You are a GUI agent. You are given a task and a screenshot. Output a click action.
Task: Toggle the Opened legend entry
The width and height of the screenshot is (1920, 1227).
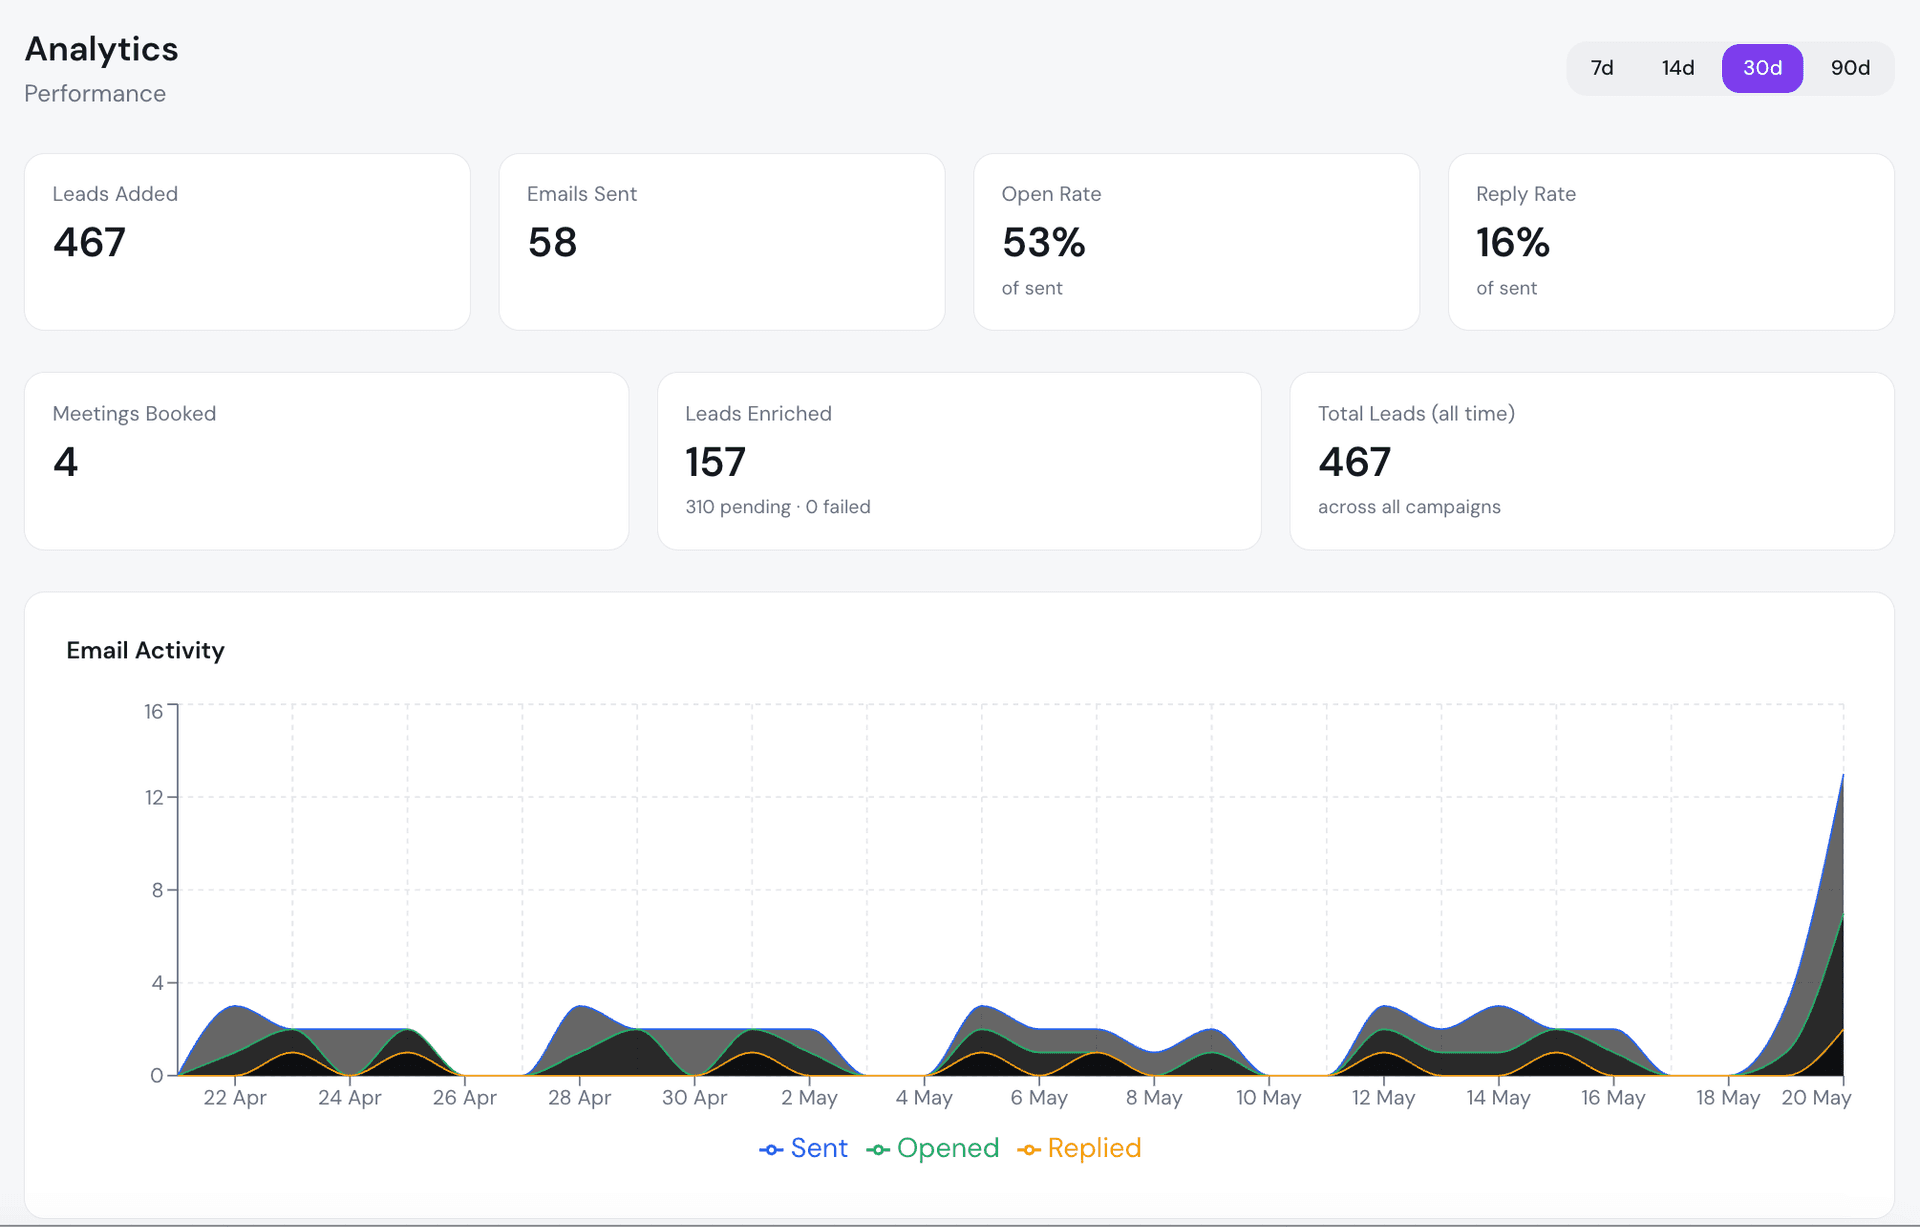[x=932, y=1148]
